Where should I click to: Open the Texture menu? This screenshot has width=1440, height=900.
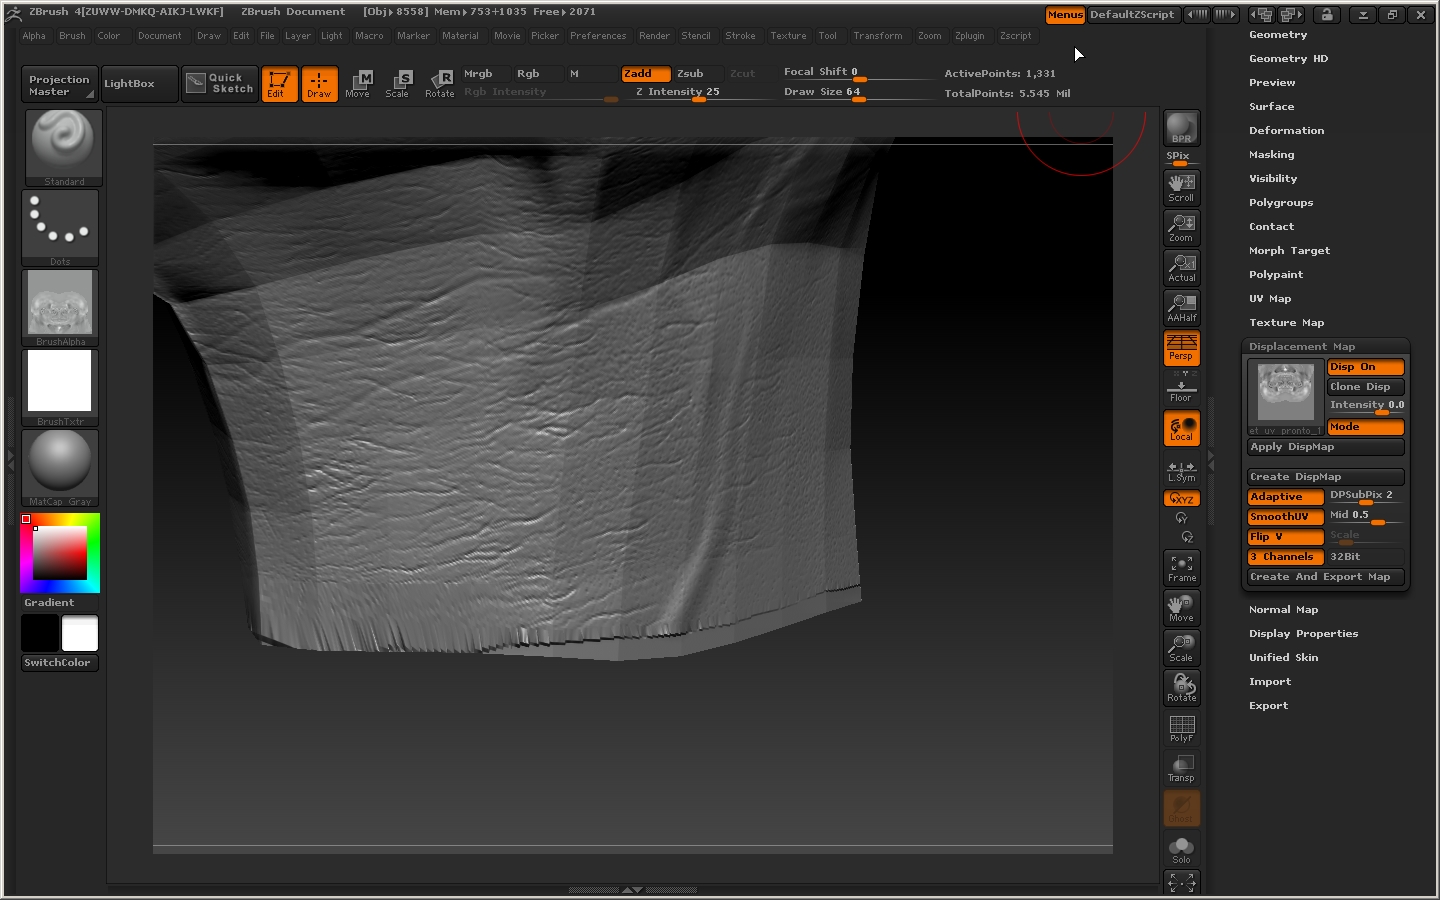[x=788, y=35]
